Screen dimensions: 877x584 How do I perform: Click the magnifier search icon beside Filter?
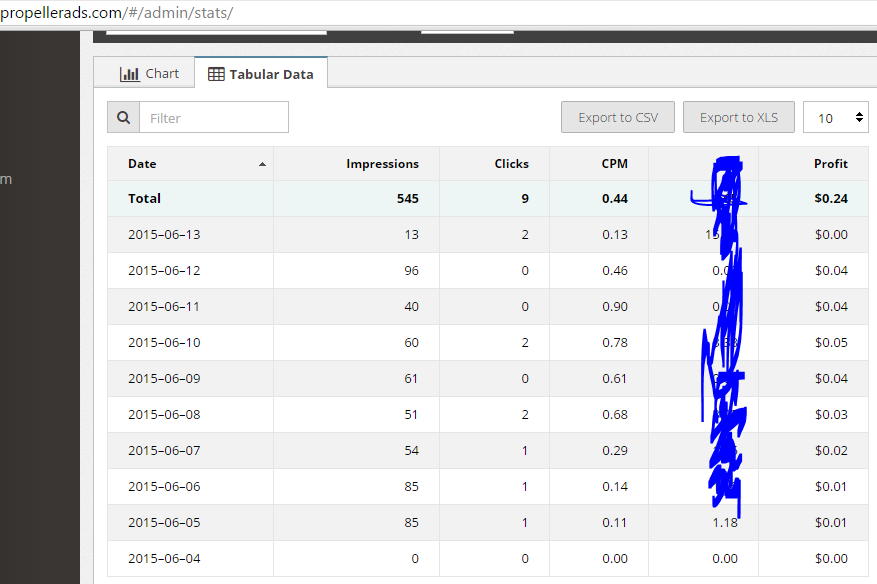[x=123, y=118]
